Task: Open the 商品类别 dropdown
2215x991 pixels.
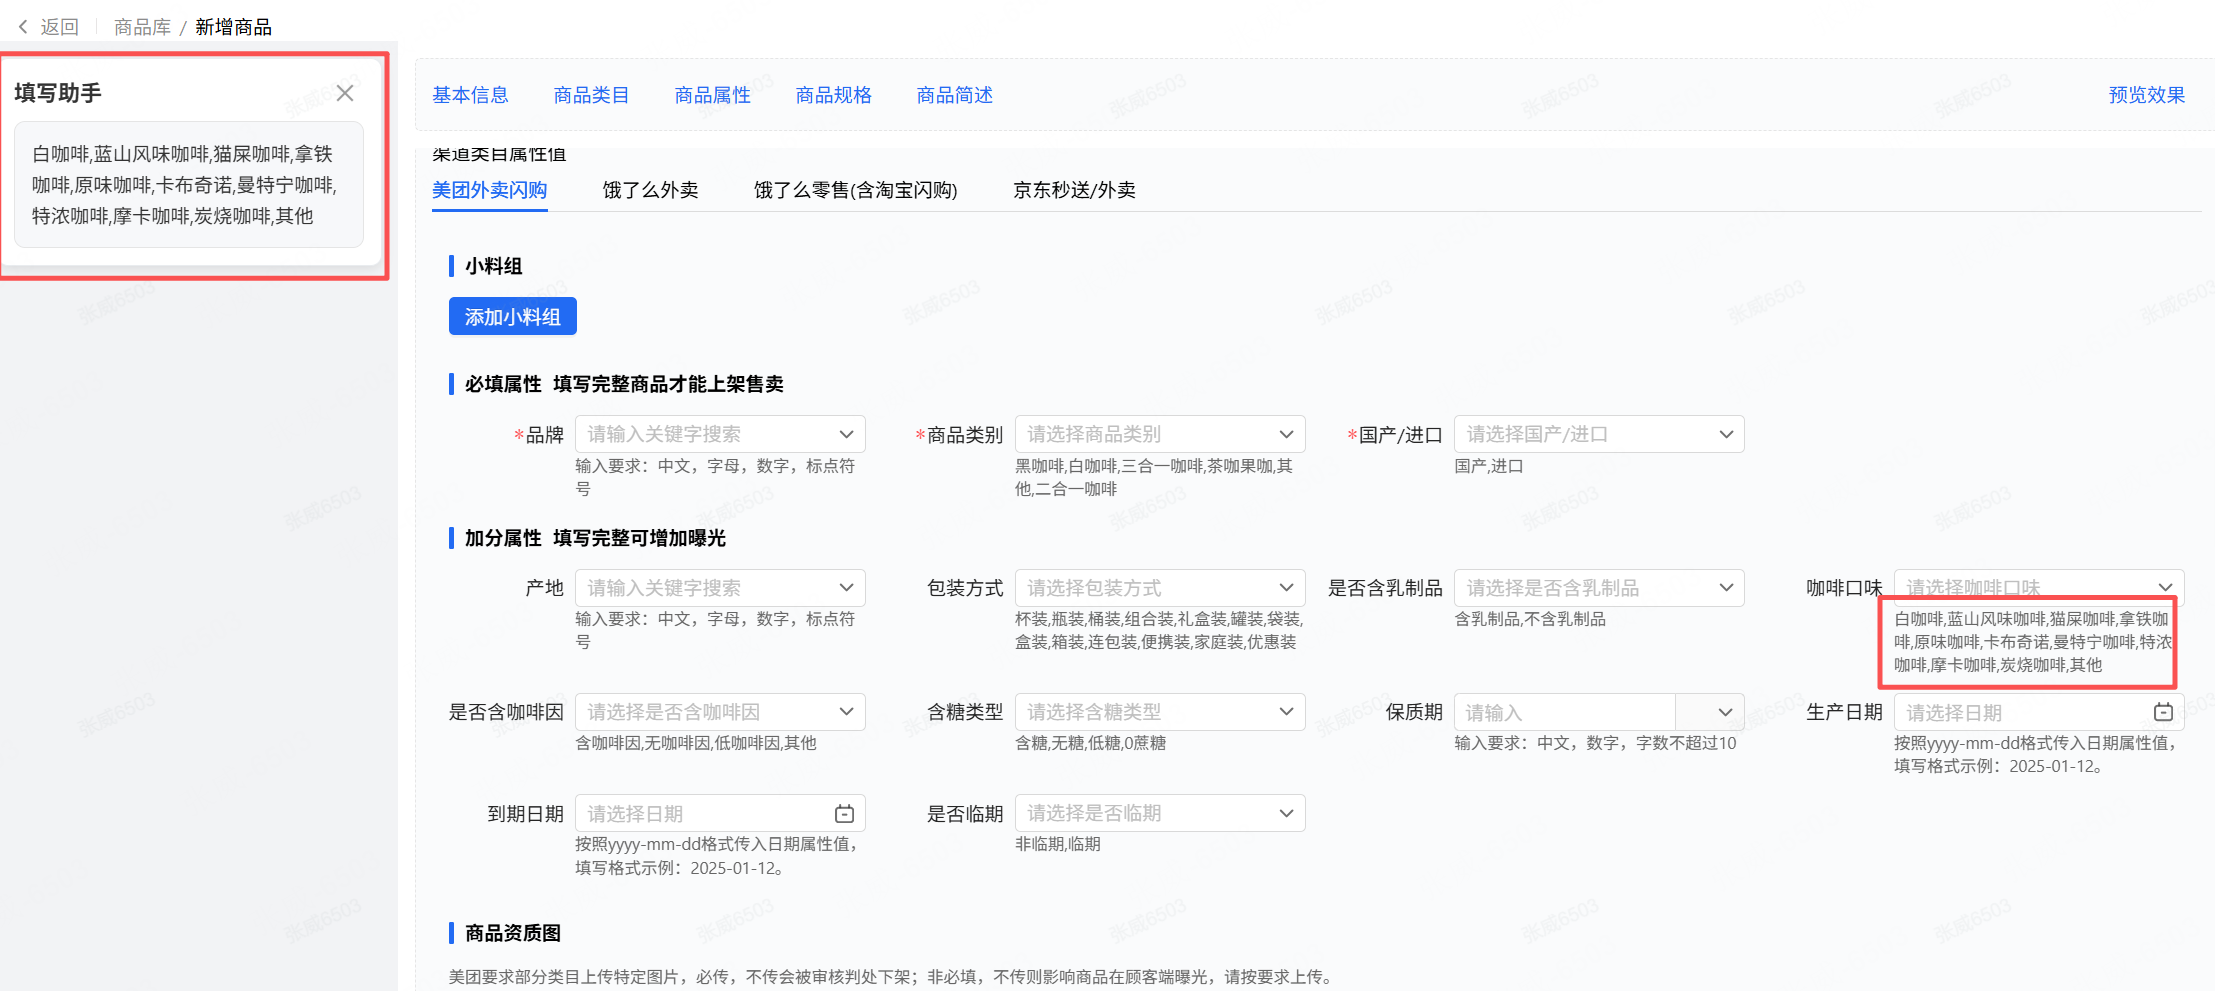Action: [1160, 434]
